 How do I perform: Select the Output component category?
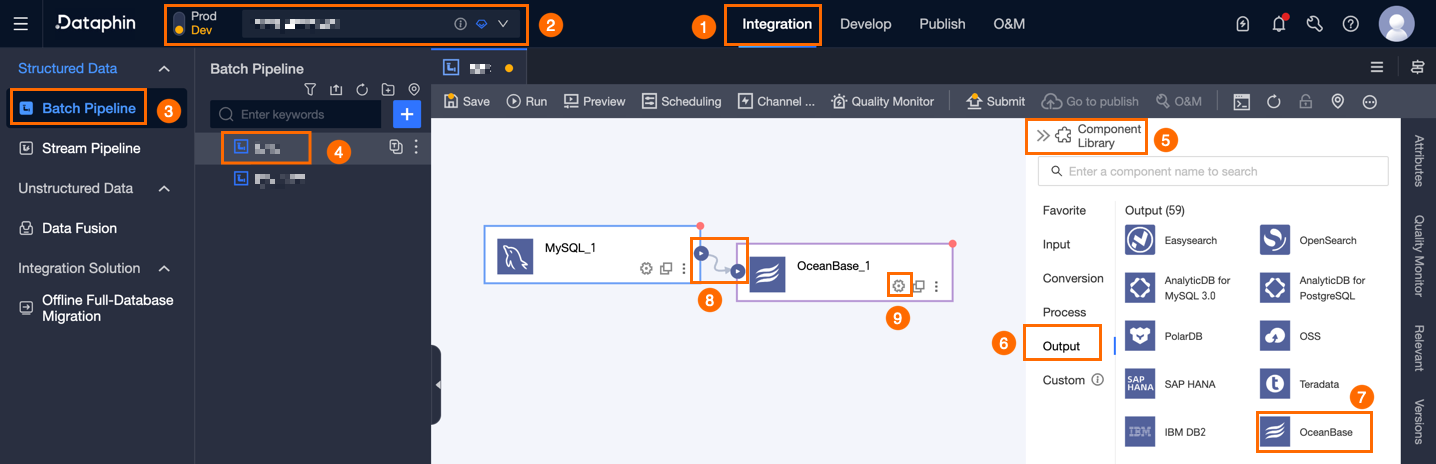coord(1061,346)
